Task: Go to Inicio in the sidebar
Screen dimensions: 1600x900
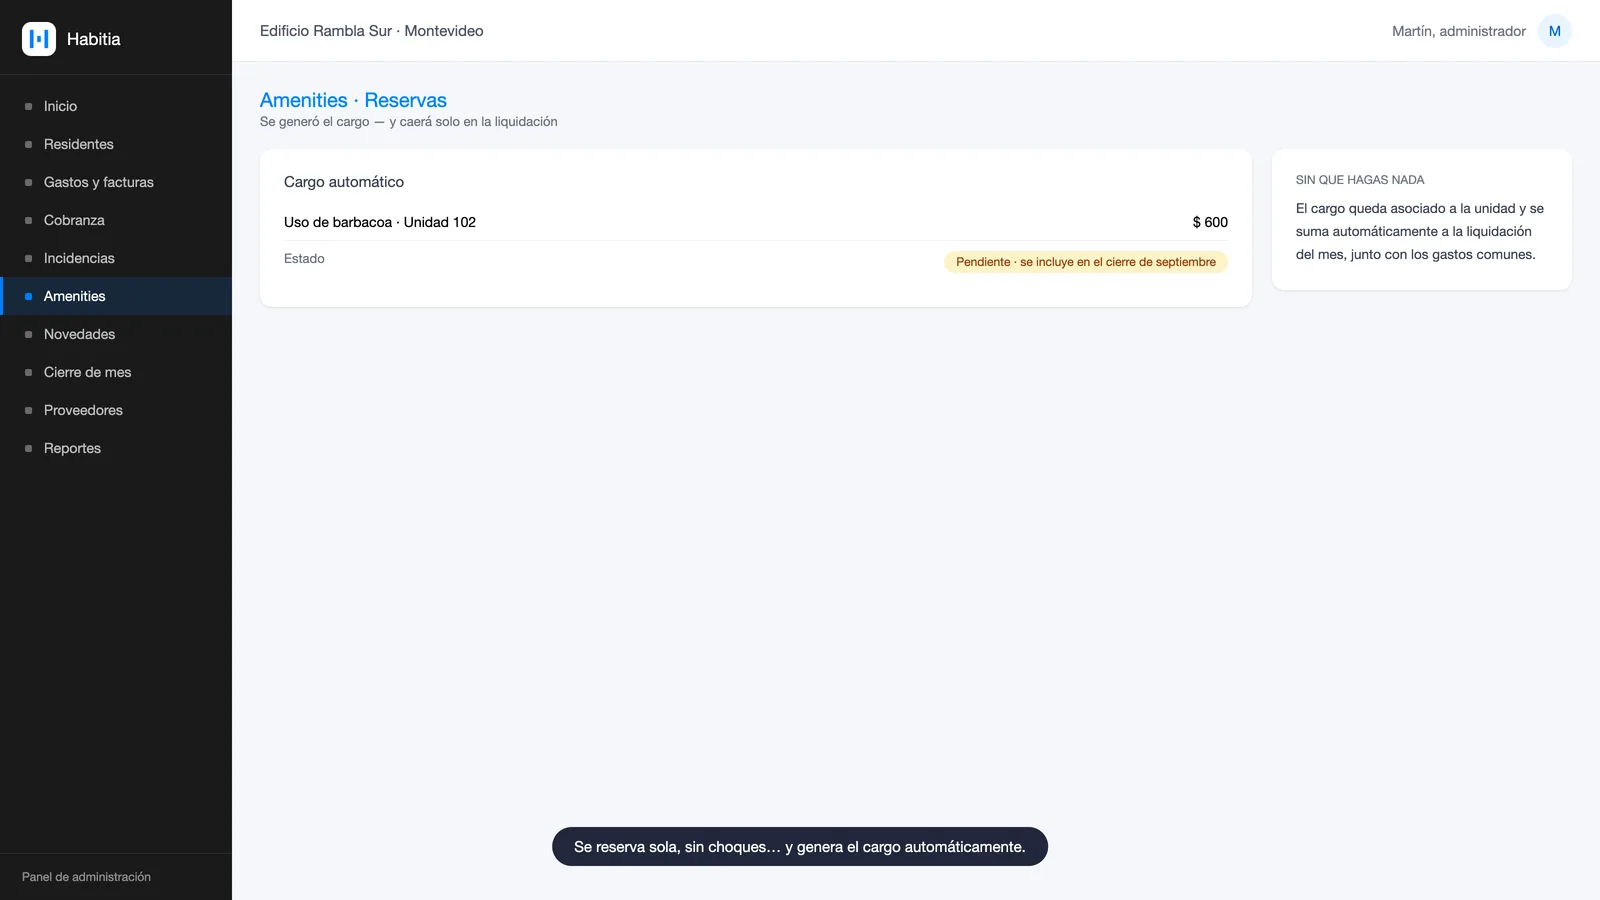Action: point(116,106)
